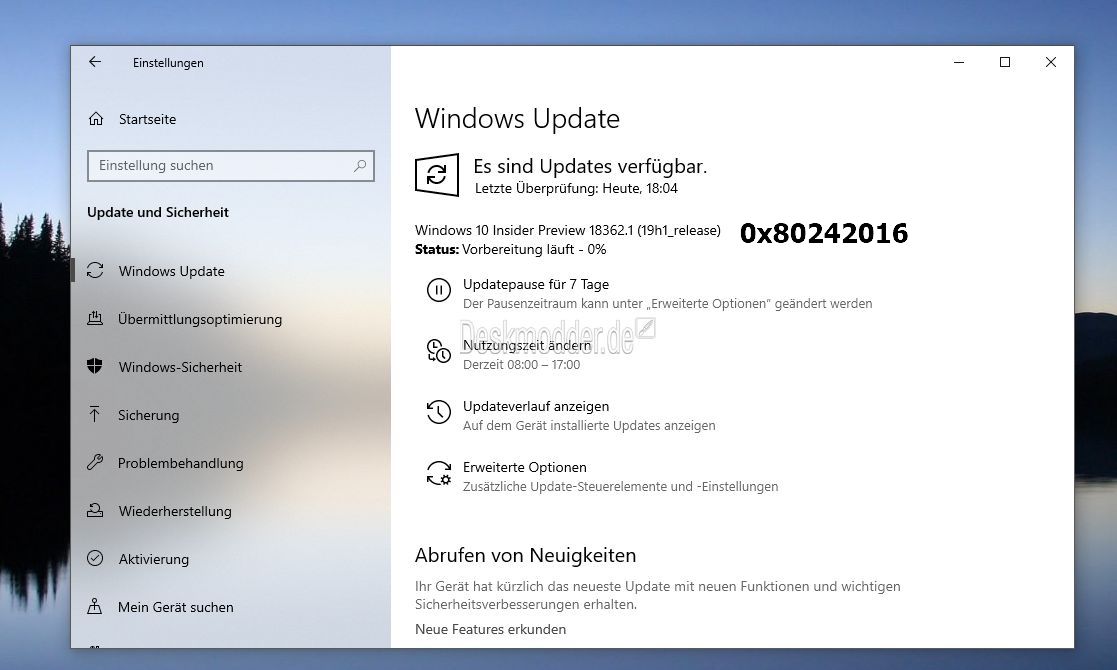The width and height of the screenshot is (1117, 670).
Task: Open Nutzungszeit ändern
Action: (x=526, y=345)
